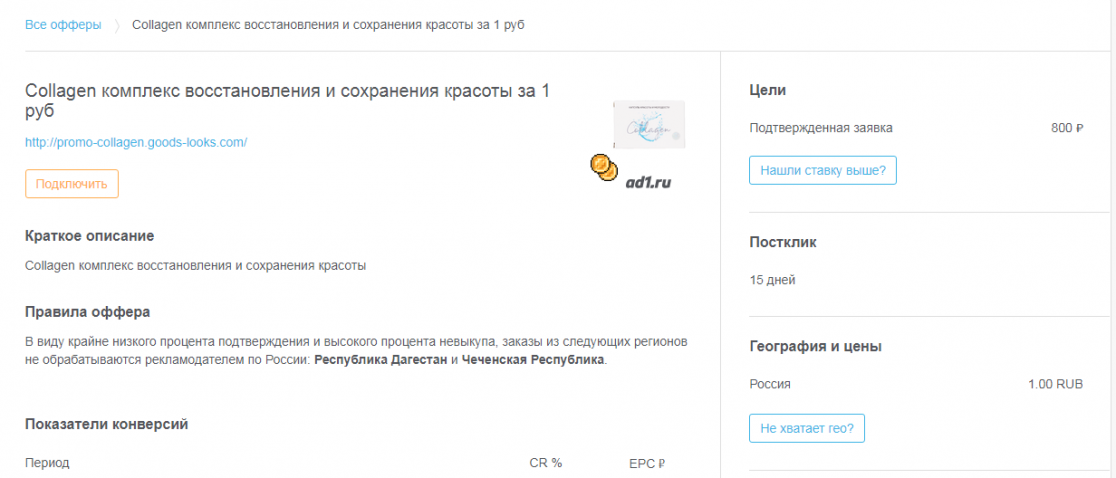This screenshot has width=1116, height=478.
Task: Click the 800 ₽ payout value
Action: tap(1067, 128)
